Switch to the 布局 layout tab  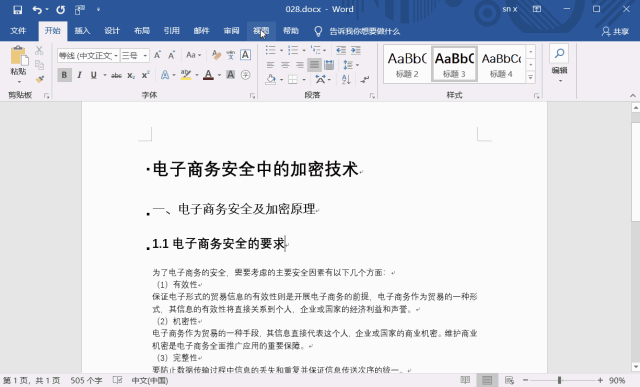pyautogui.click(x=142, y=31)
